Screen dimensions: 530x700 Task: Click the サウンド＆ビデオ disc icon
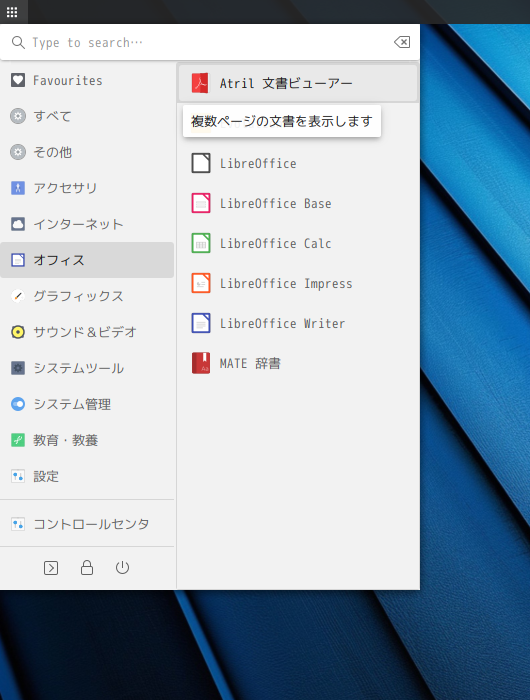click(x=18, y=332)
